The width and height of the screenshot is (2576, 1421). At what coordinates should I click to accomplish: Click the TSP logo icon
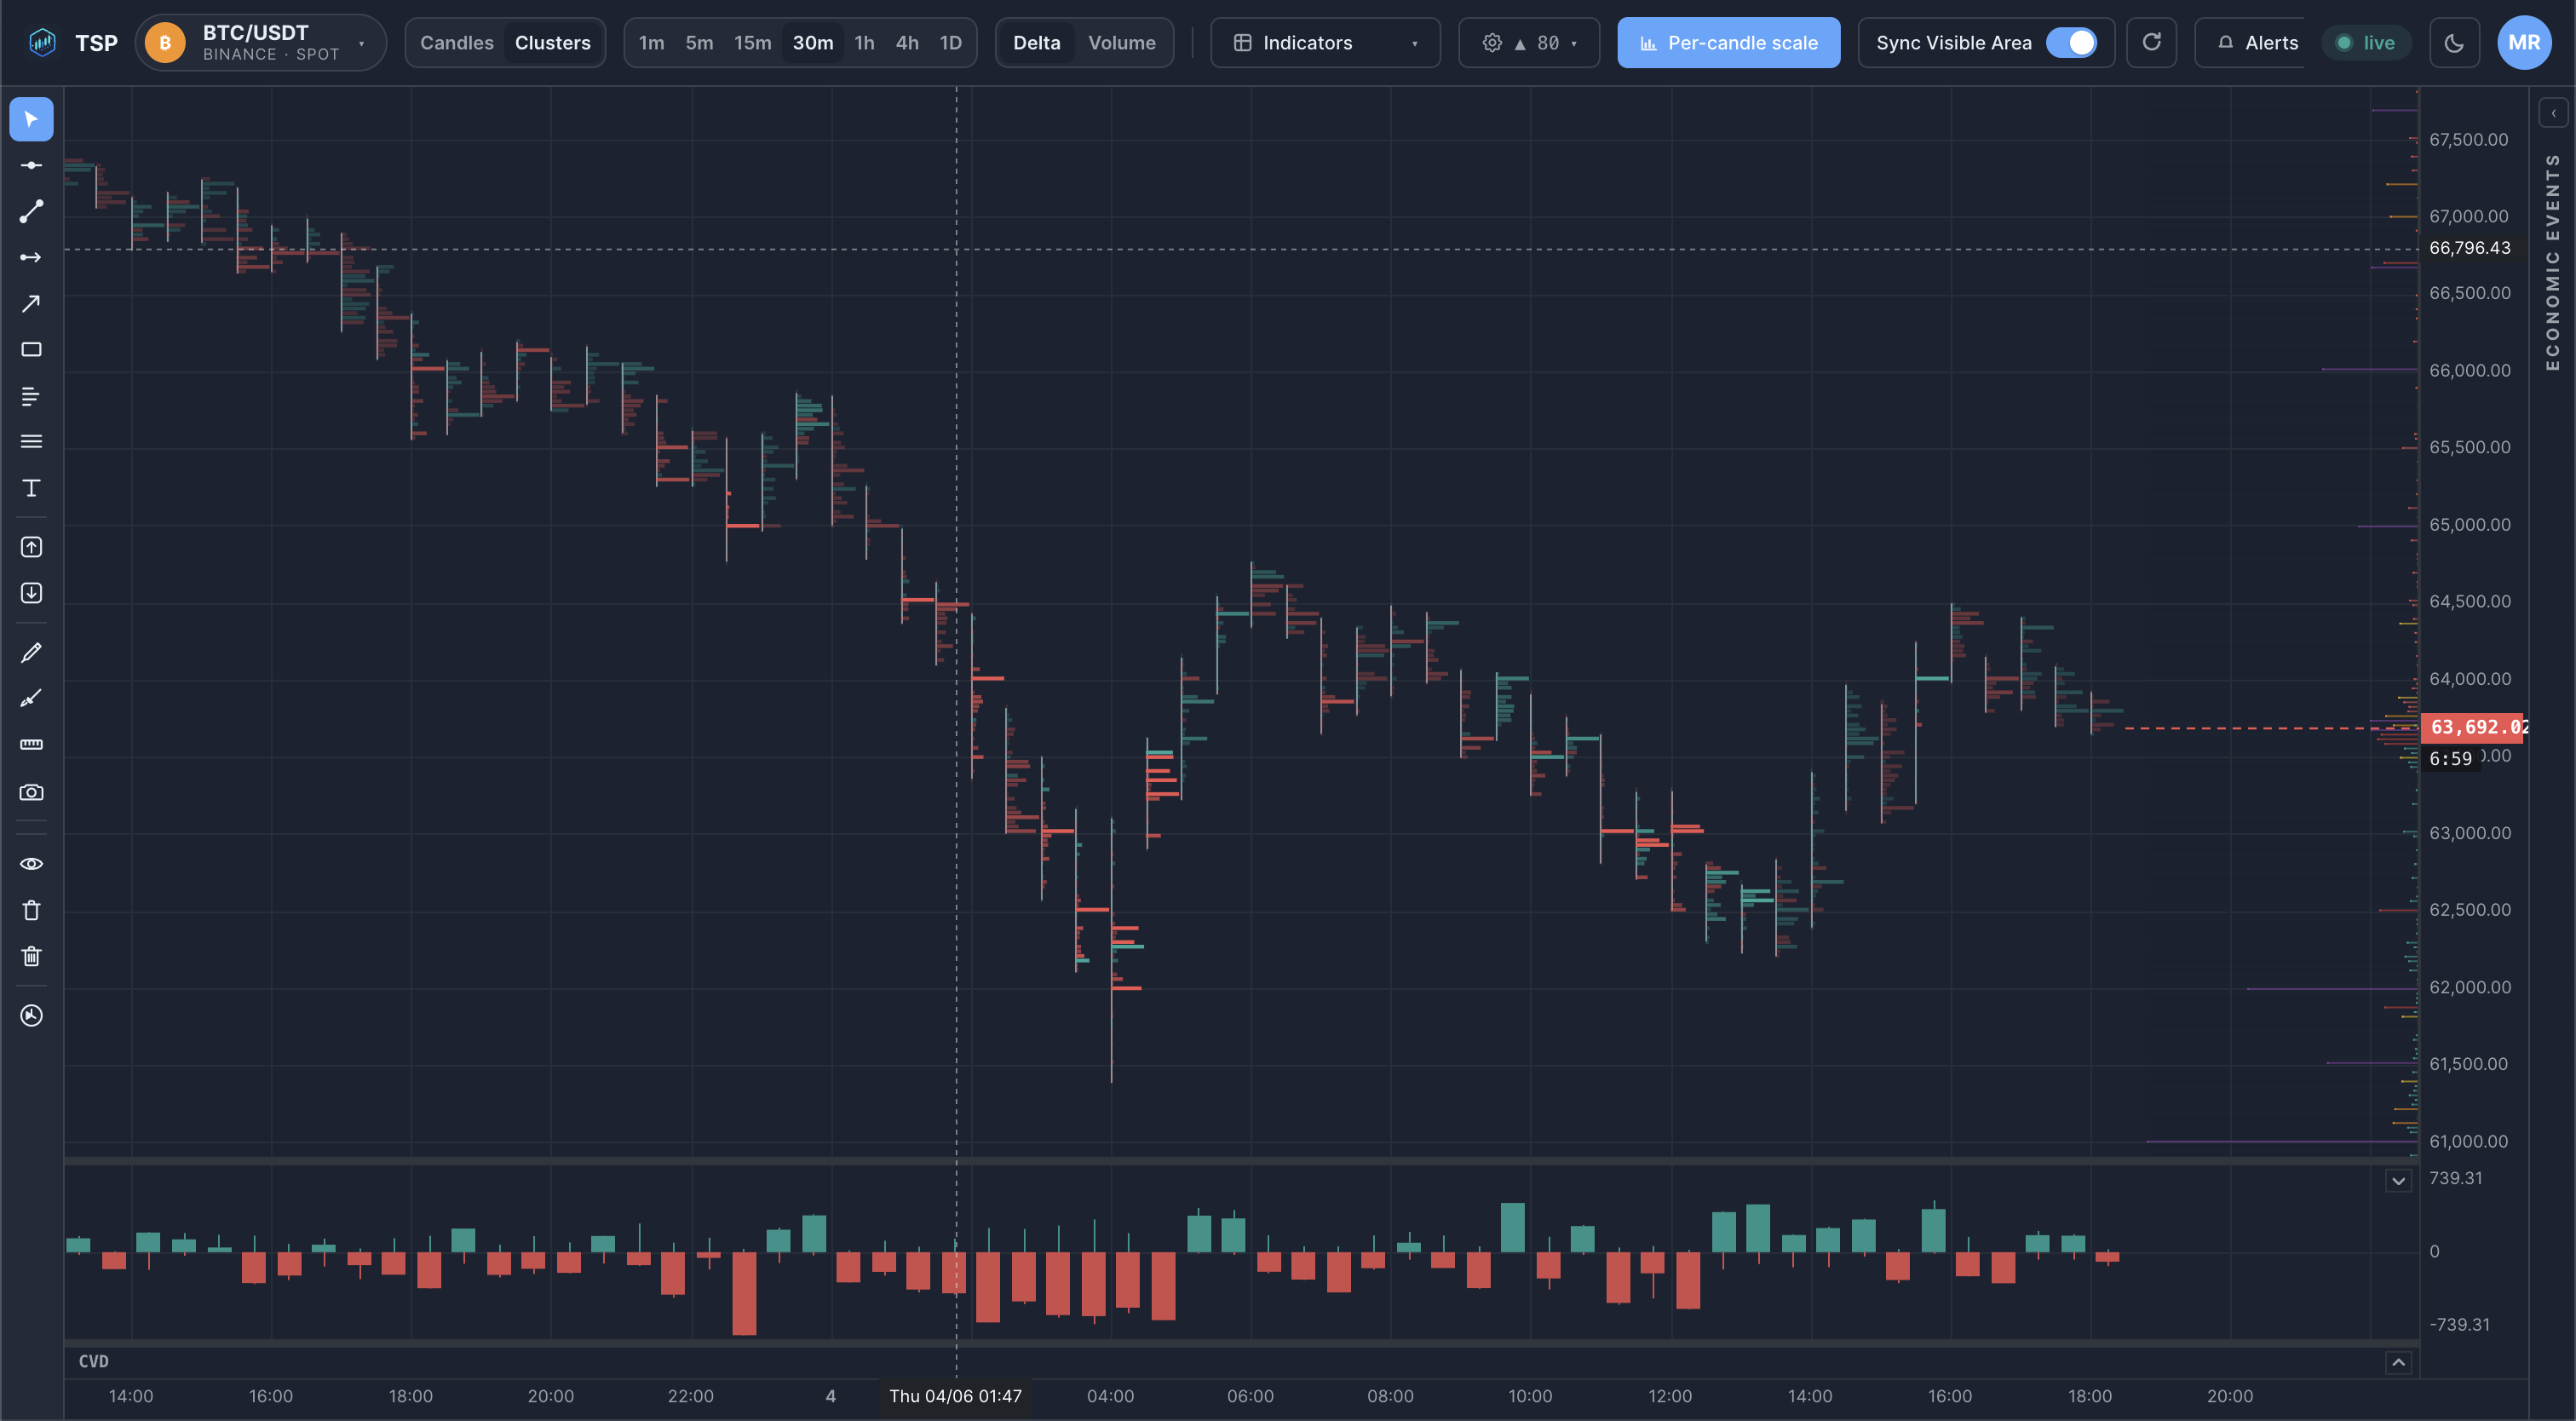[x=42, y=42]
